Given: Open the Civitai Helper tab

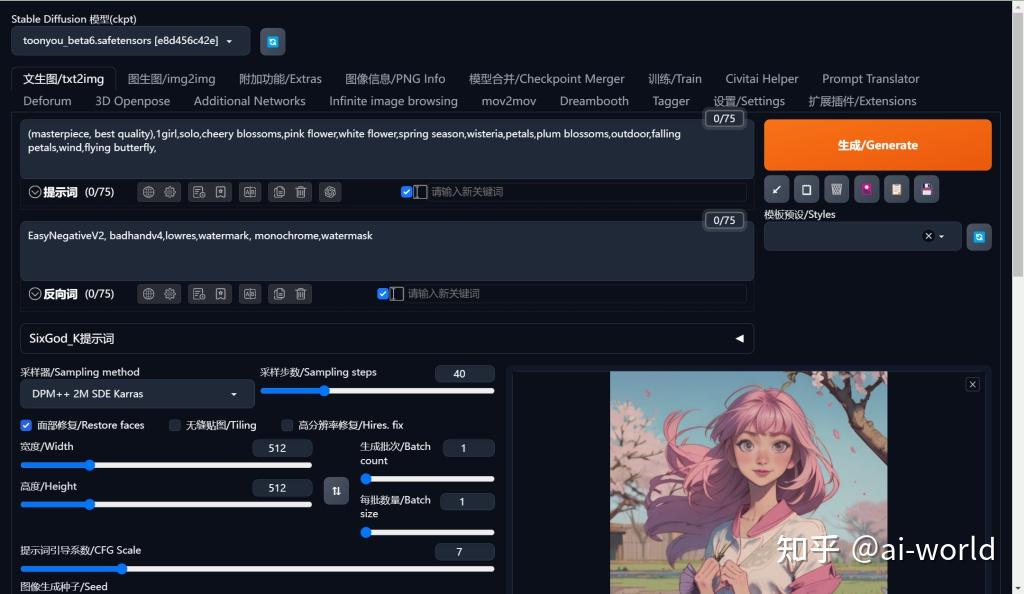Looking at the screenshot, I should (x=761, y=78).
